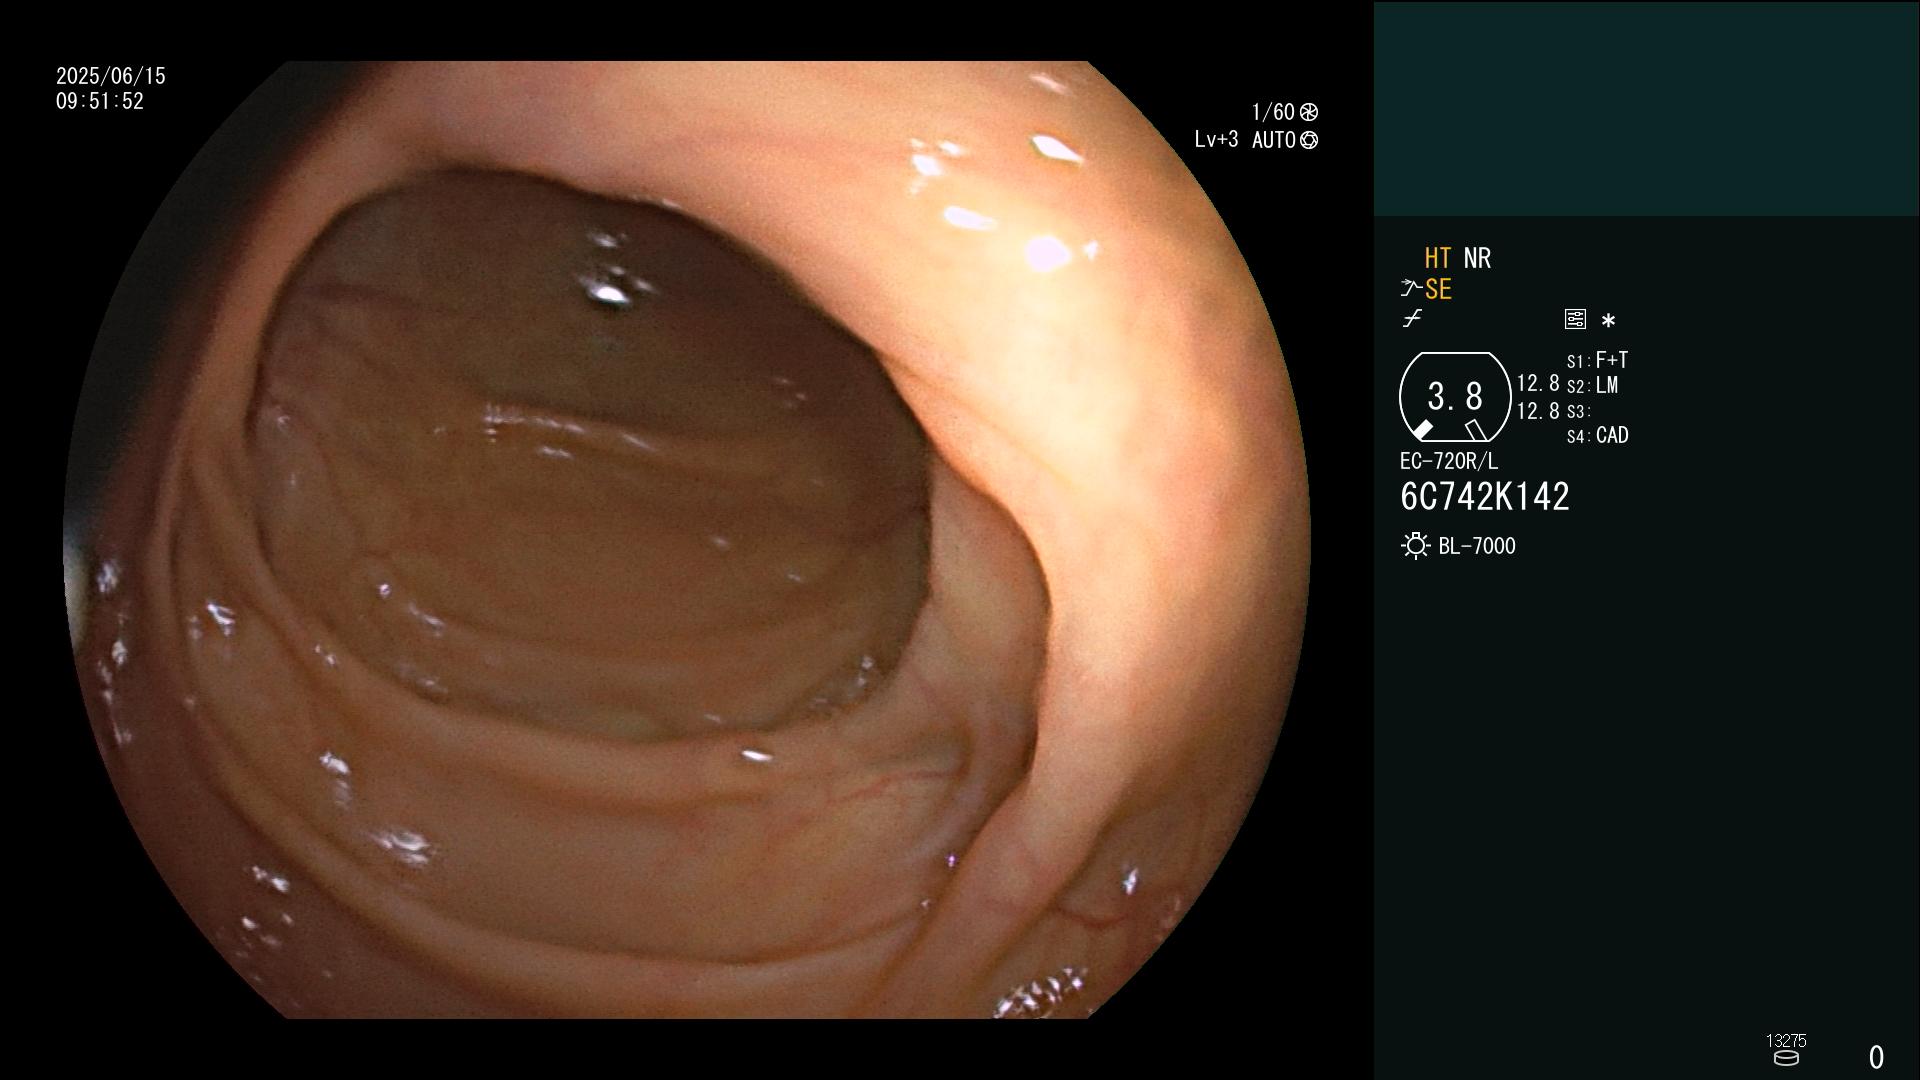The height and width of the screenshot is (1080, 1920).
Task: Click the time 09:51:52
Action: pos(100,102)
